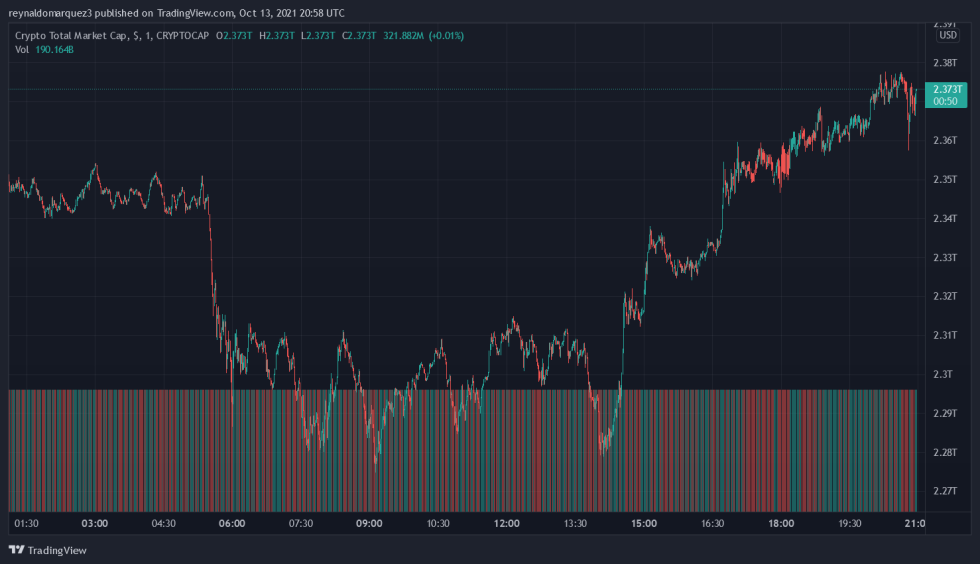Click the 09:00 time axis label

(369, 523)
